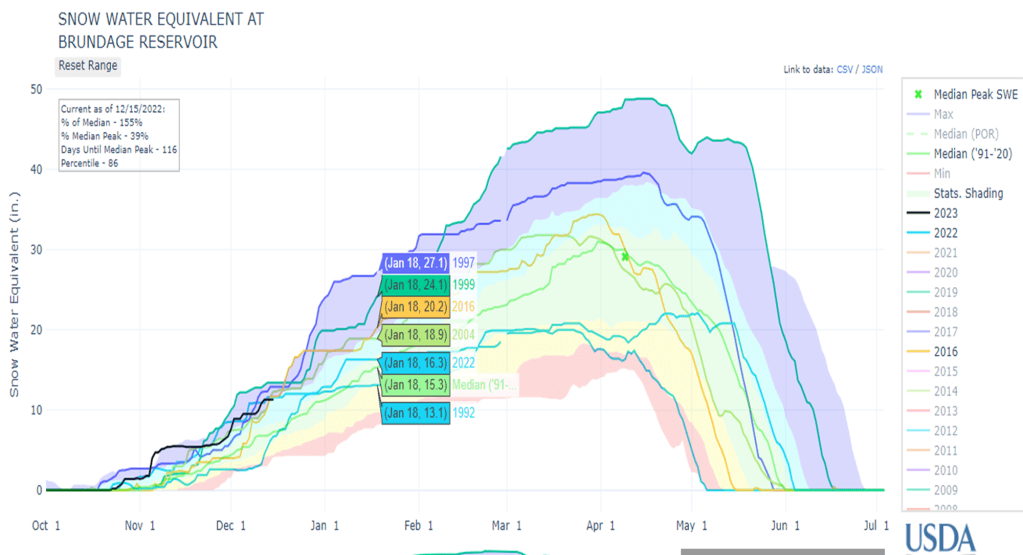Click the 1992 hover label (Jan 18, 13.1)
The width and height of the screenshot is (1023, 555).
[413, 413]
